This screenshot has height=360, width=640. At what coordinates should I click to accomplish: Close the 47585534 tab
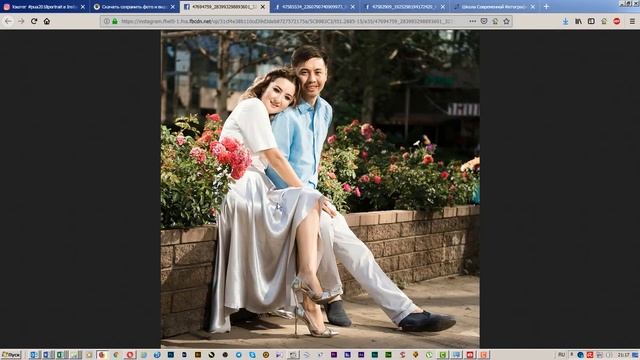(x=353, y=7)
